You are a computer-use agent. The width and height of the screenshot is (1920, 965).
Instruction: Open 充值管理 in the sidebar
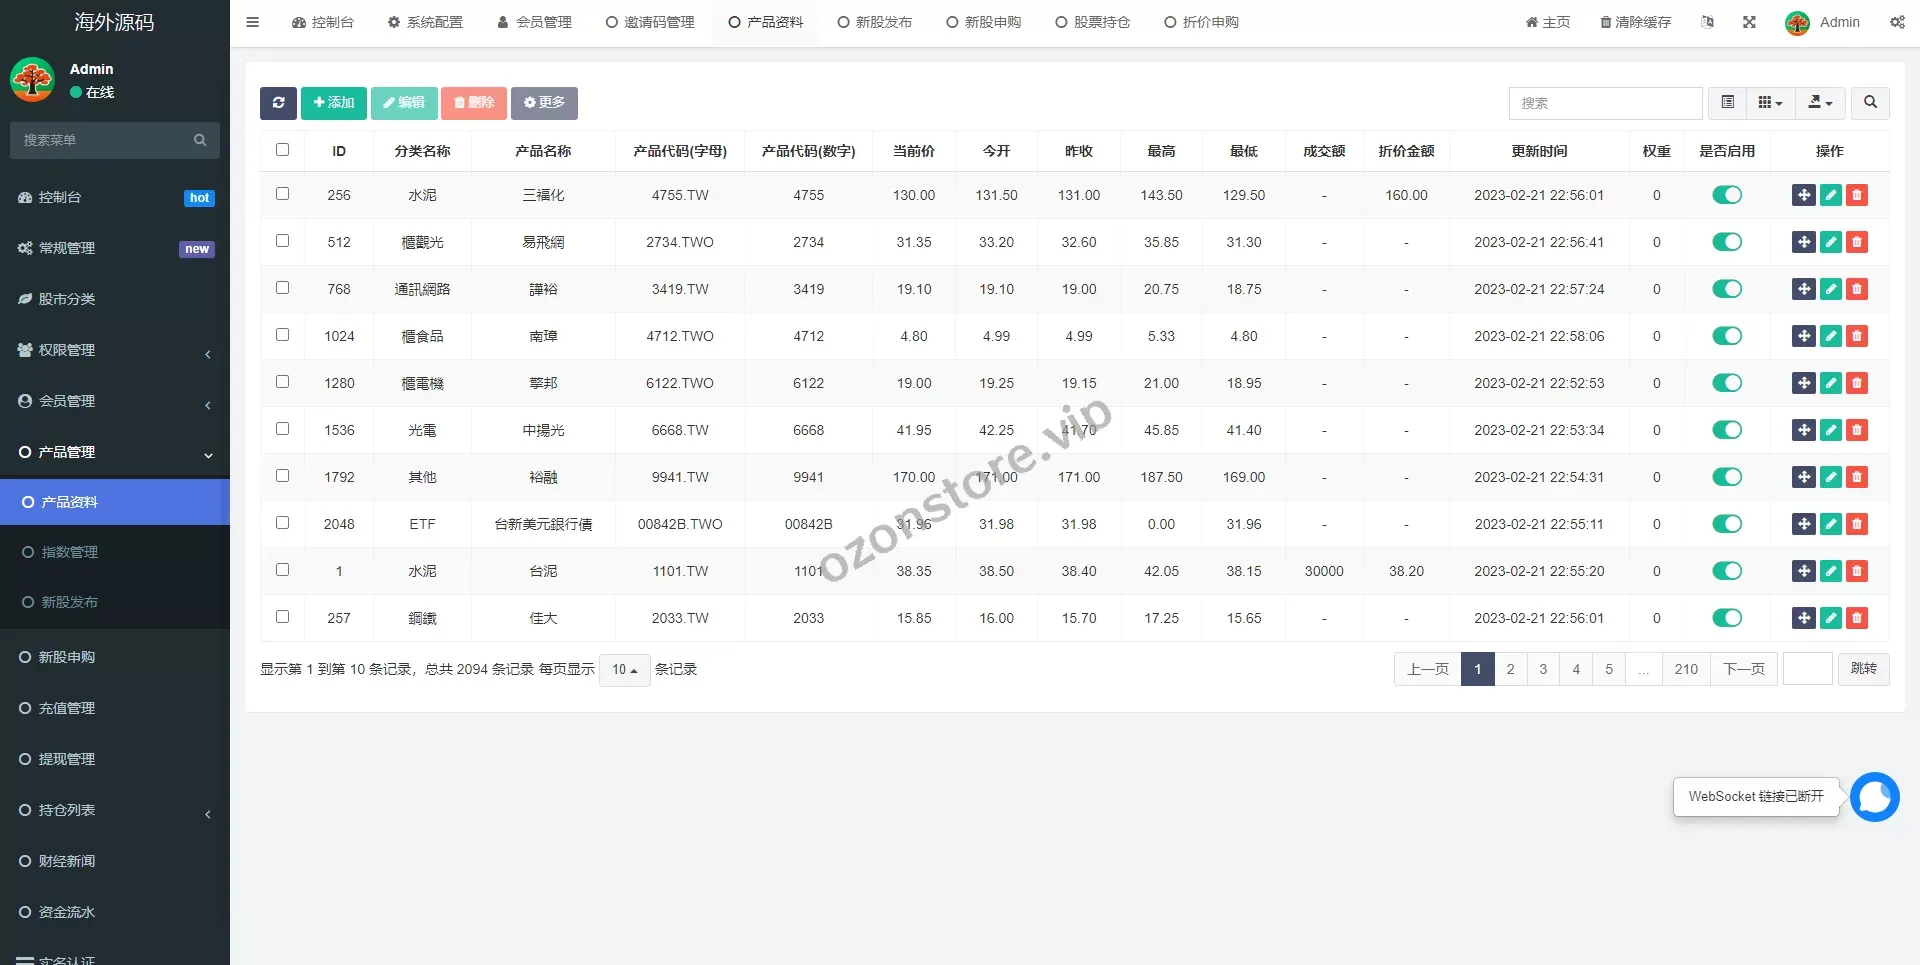coord(67,708)
